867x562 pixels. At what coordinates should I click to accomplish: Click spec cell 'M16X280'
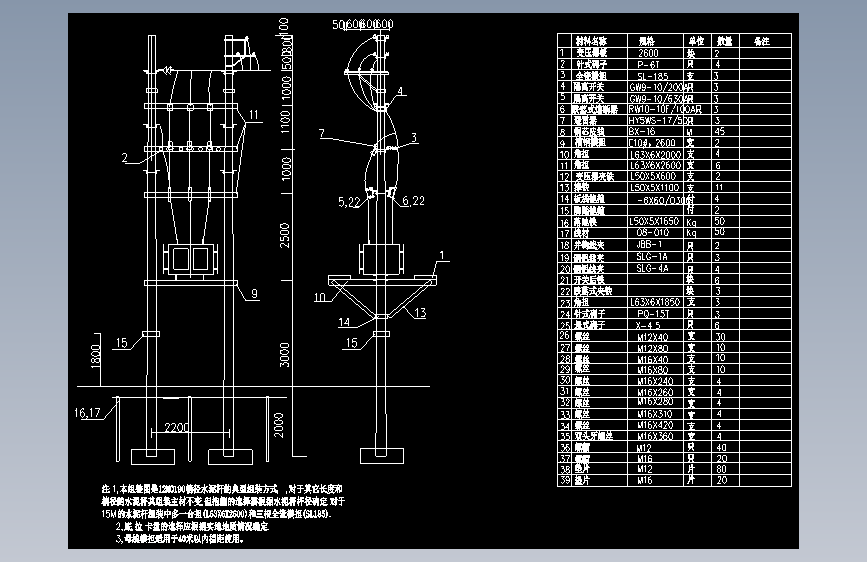pyautogui.click(x=655, y=402)
